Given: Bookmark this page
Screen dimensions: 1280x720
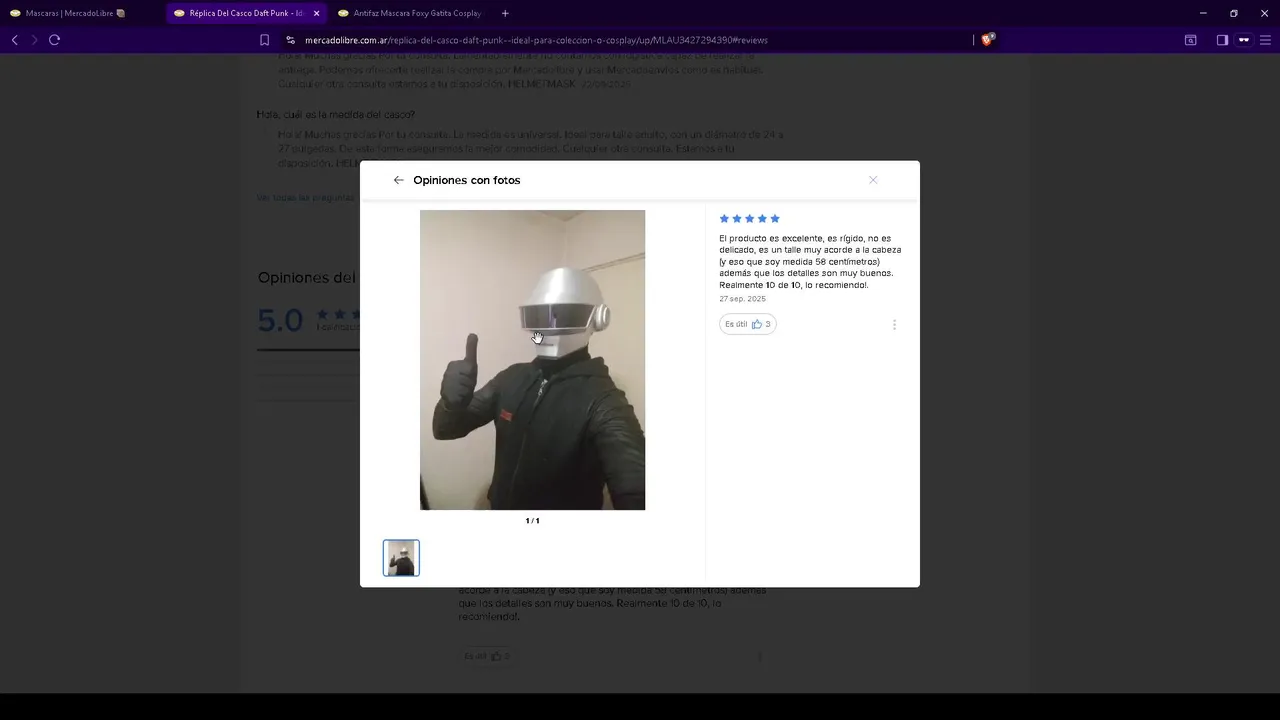Looking at the screenshot, I should click(264, 40).
